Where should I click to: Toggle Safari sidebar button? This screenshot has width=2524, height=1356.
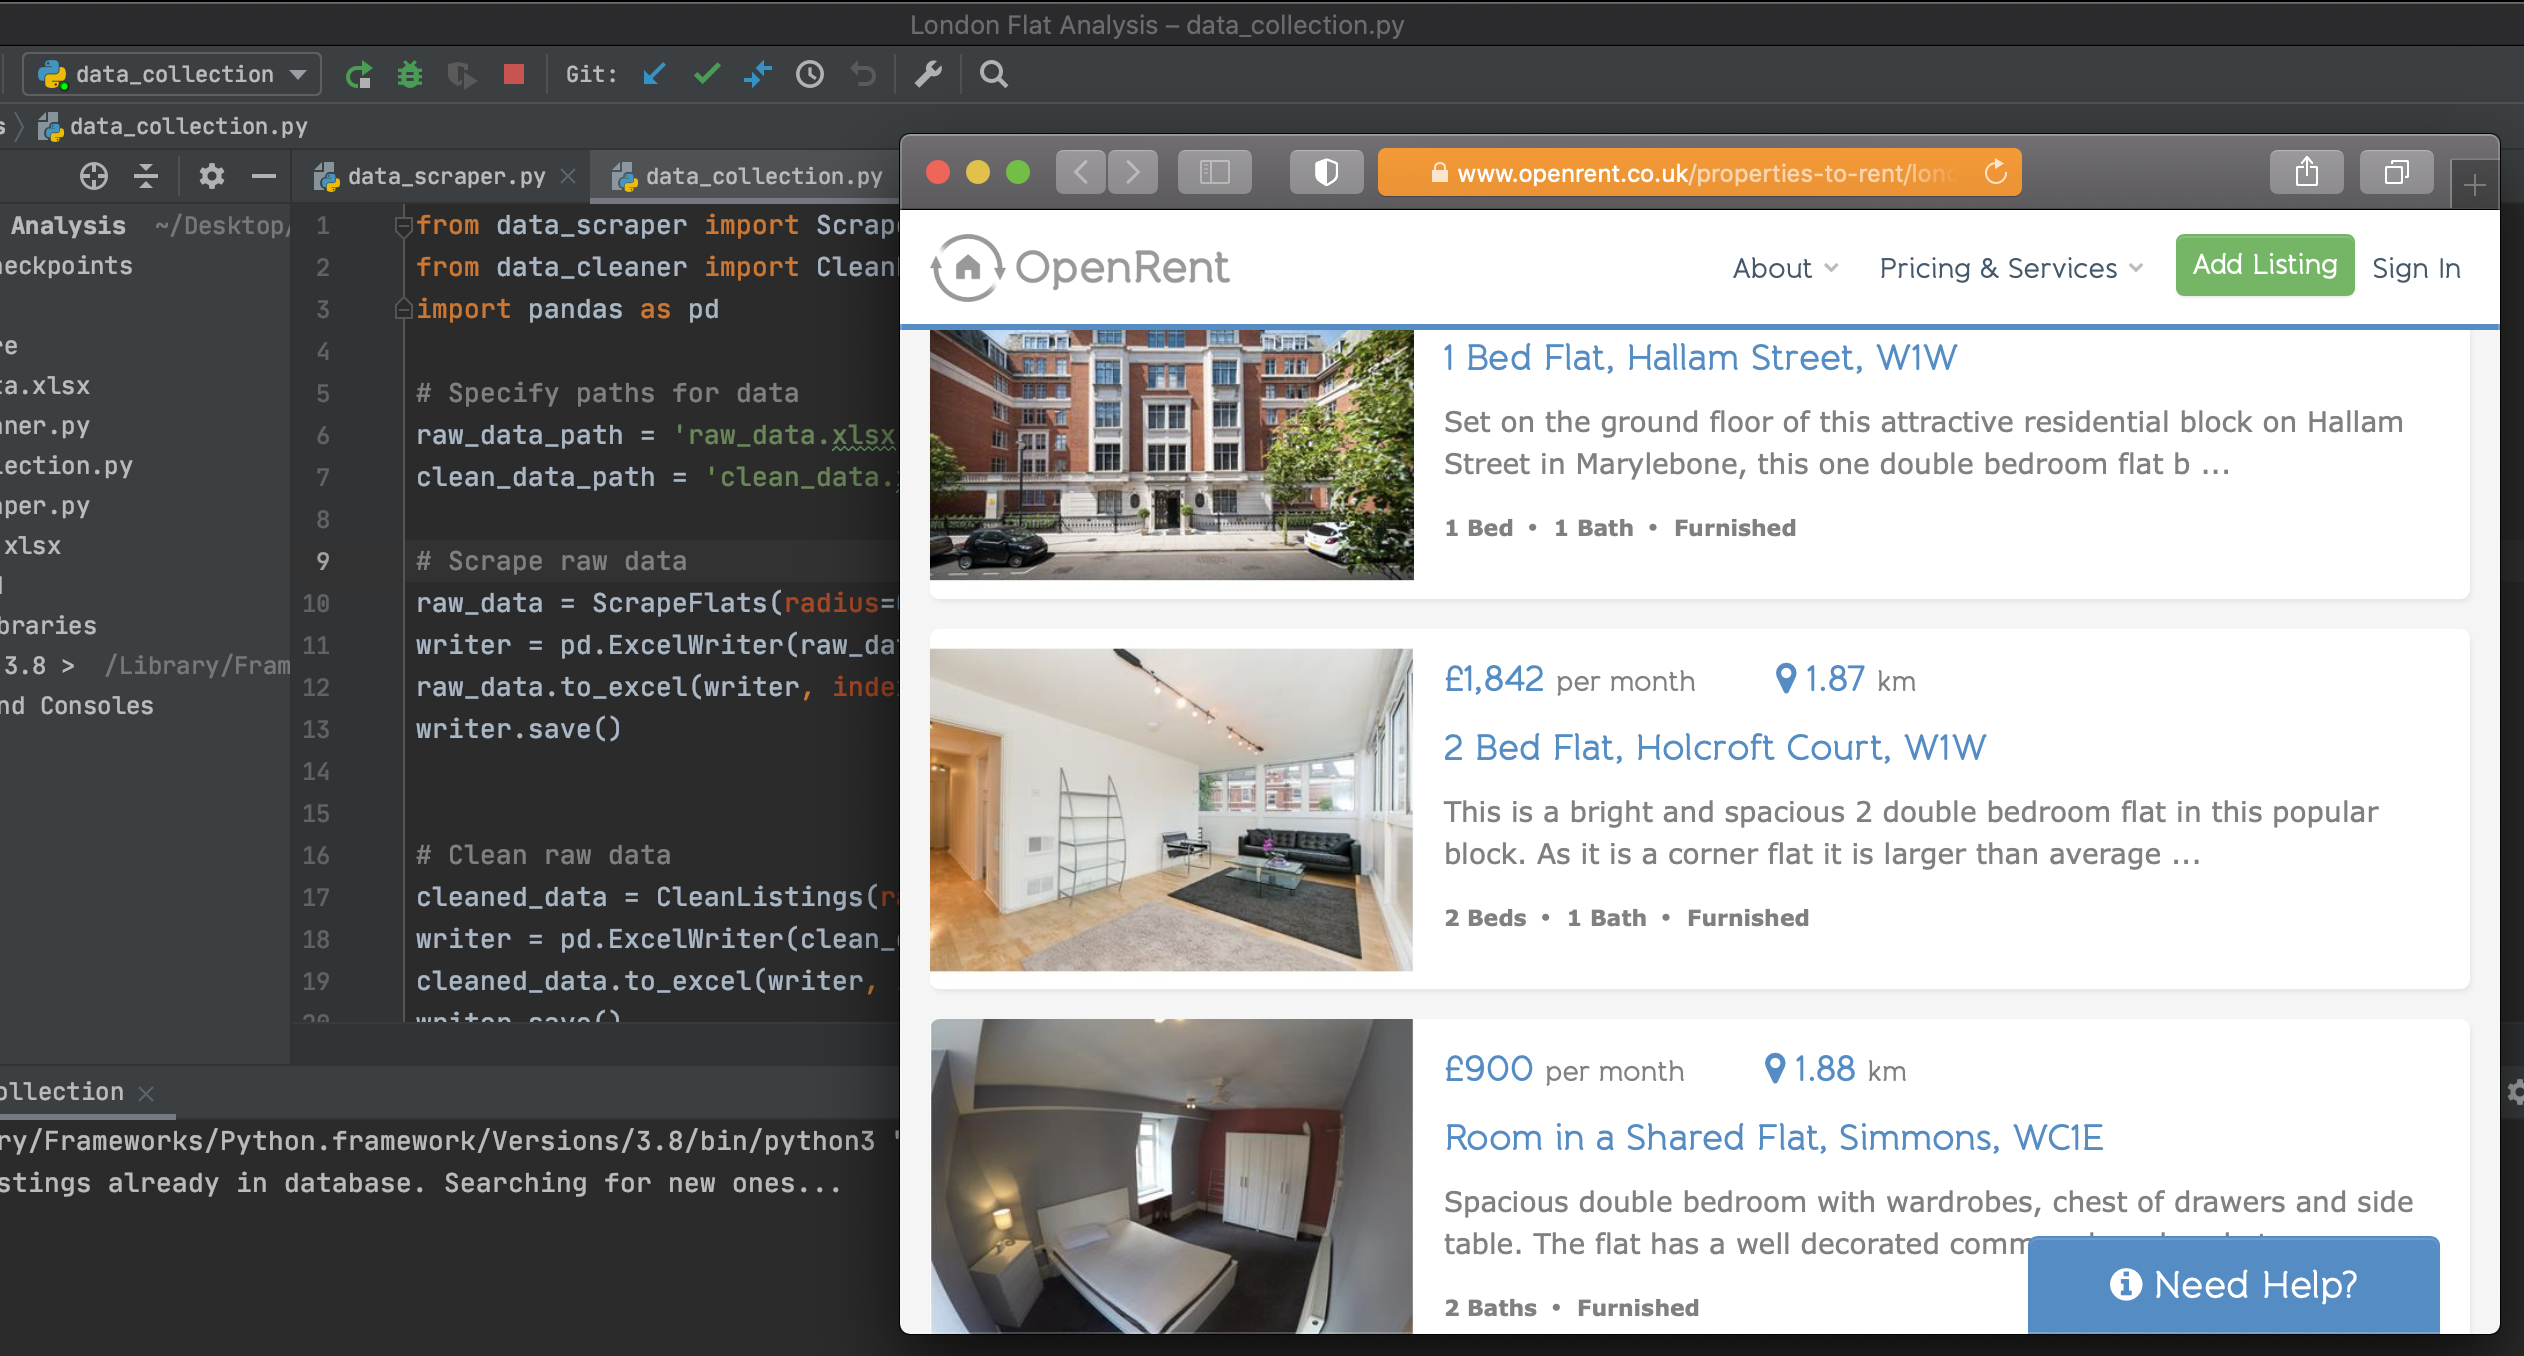[x=1214, y=173]
